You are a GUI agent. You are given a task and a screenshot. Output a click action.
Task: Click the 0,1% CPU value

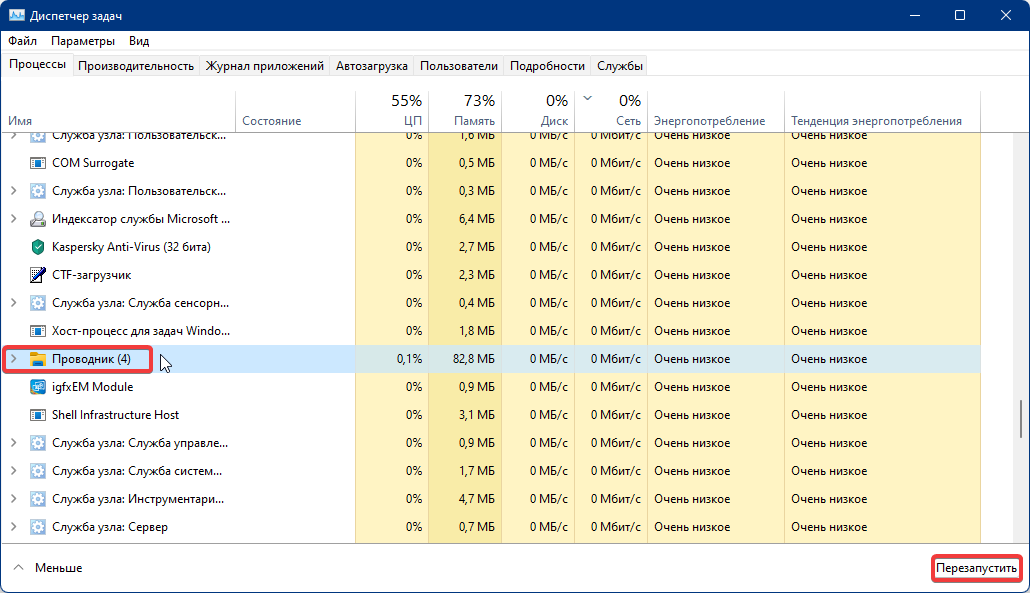click(409, 359)
